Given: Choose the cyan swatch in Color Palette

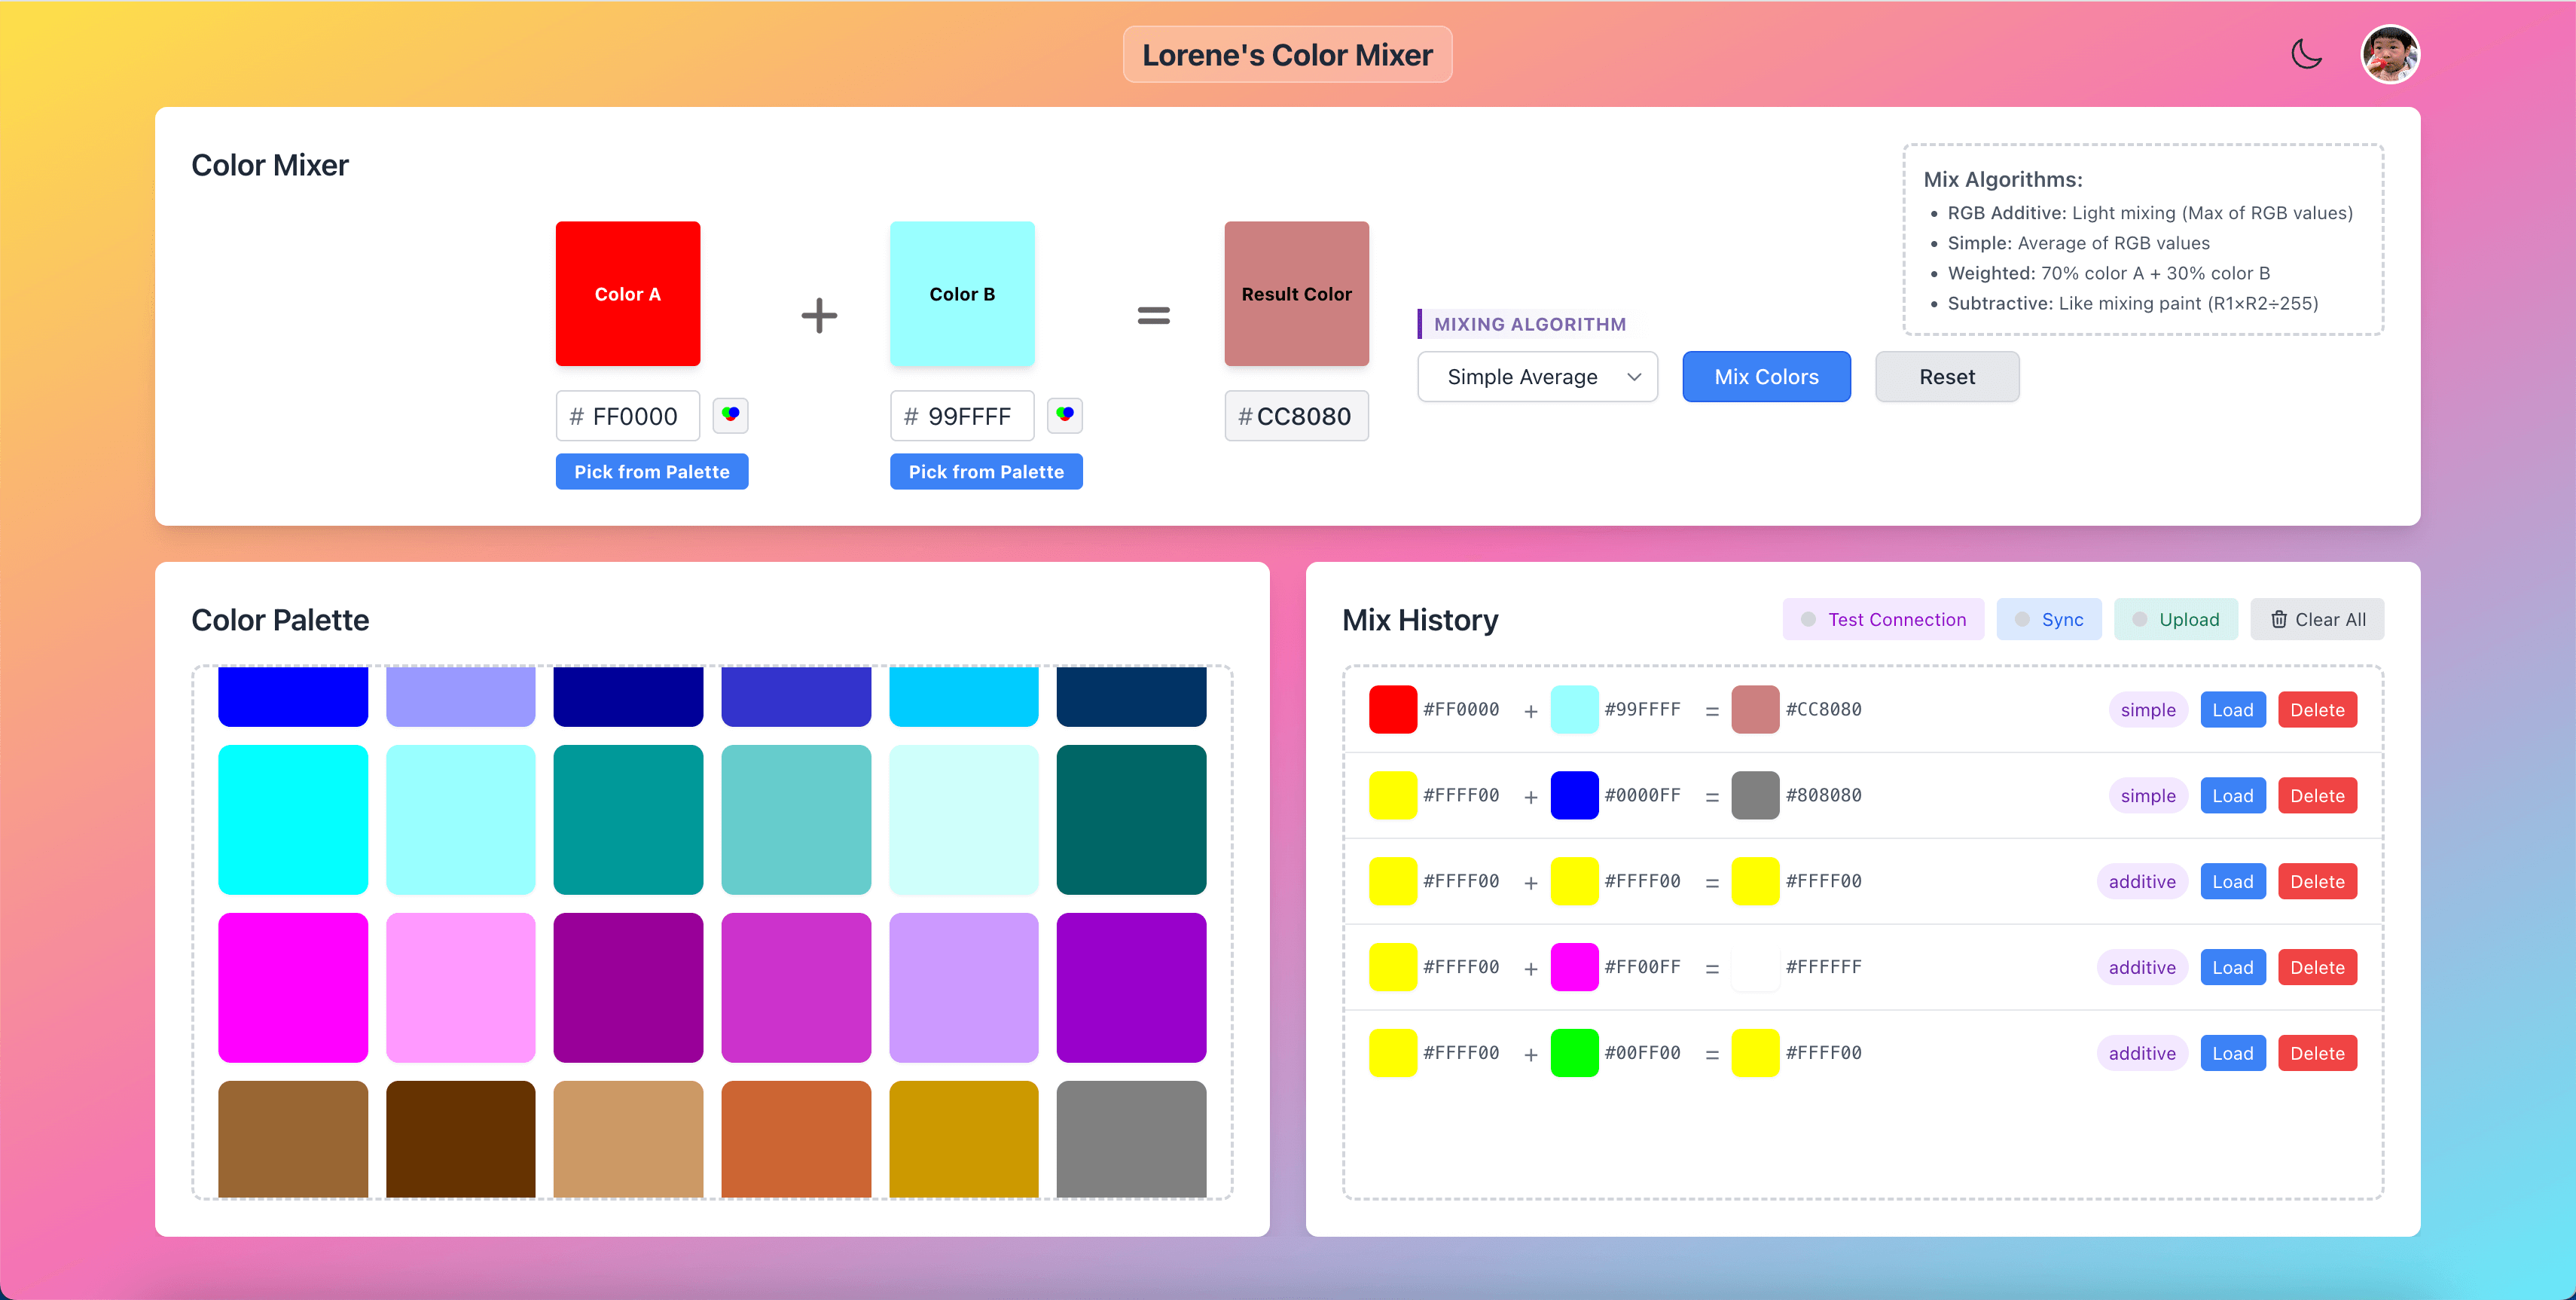Looking at the screenshot, I should click(292, 819).
